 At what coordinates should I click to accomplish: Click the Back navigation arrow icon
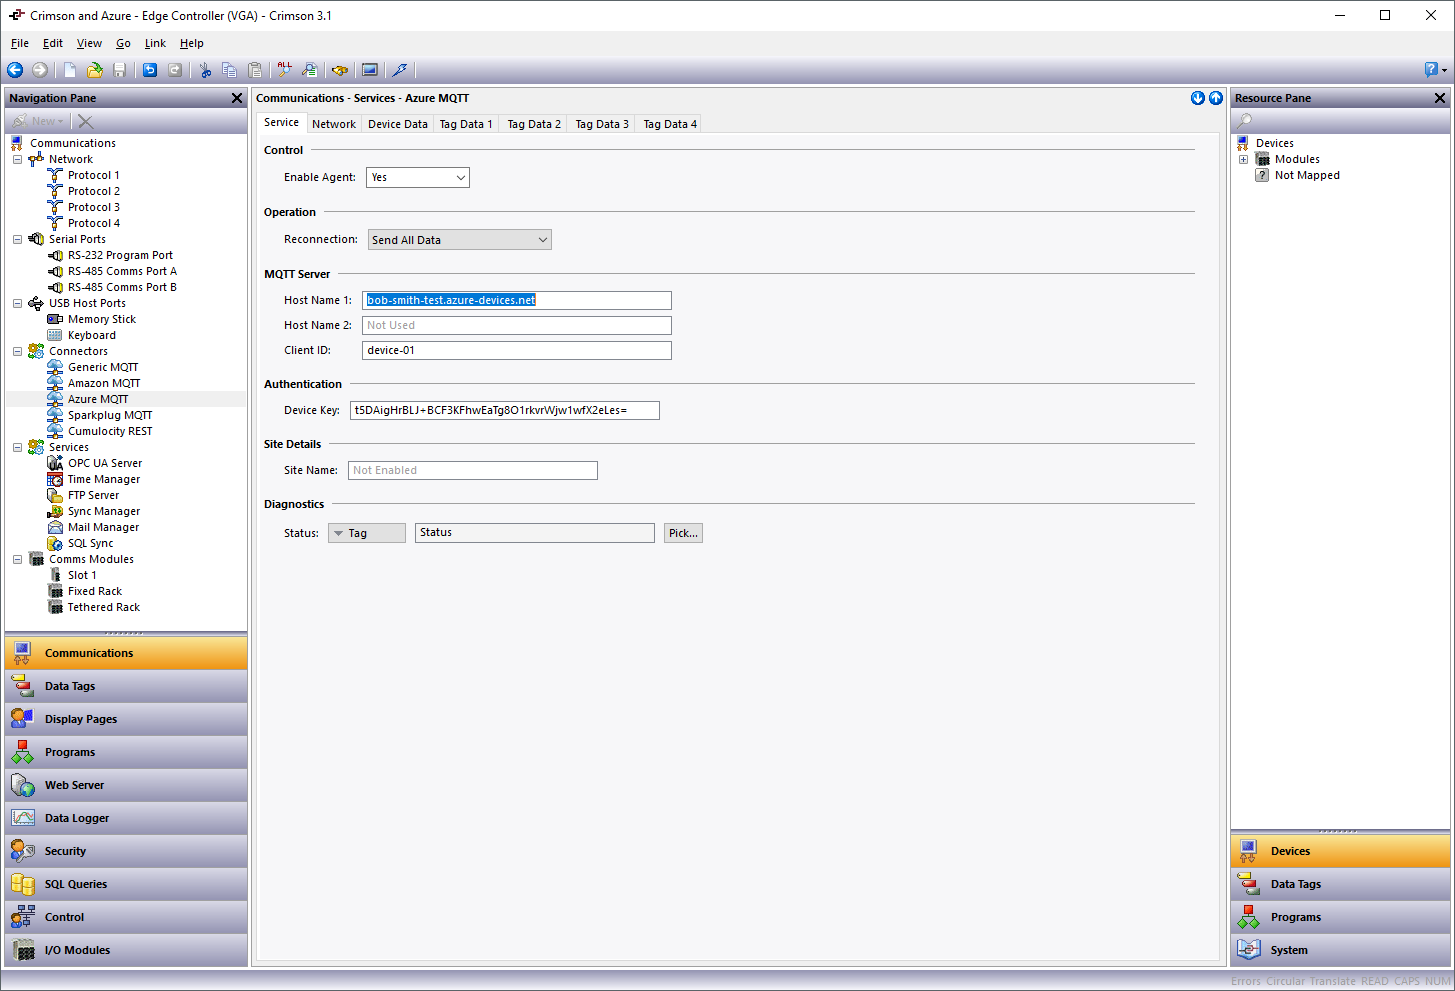pyautogui.click(x=15, y=70)
